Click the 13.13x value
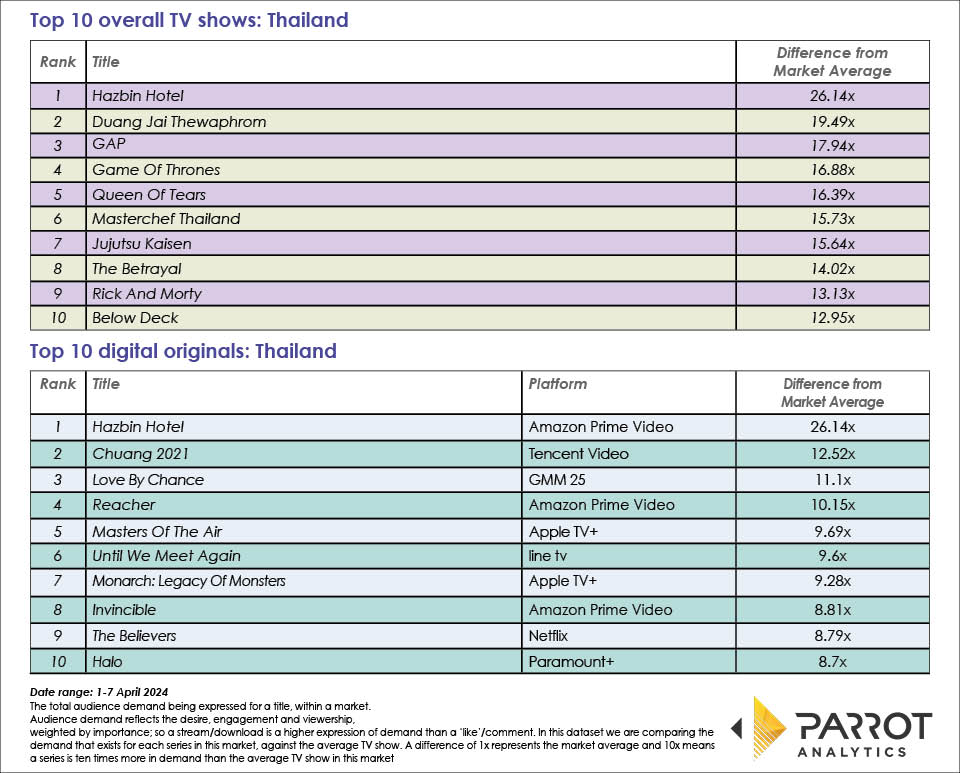The height and width of the screenshot is (773, 960). (833, 294)
